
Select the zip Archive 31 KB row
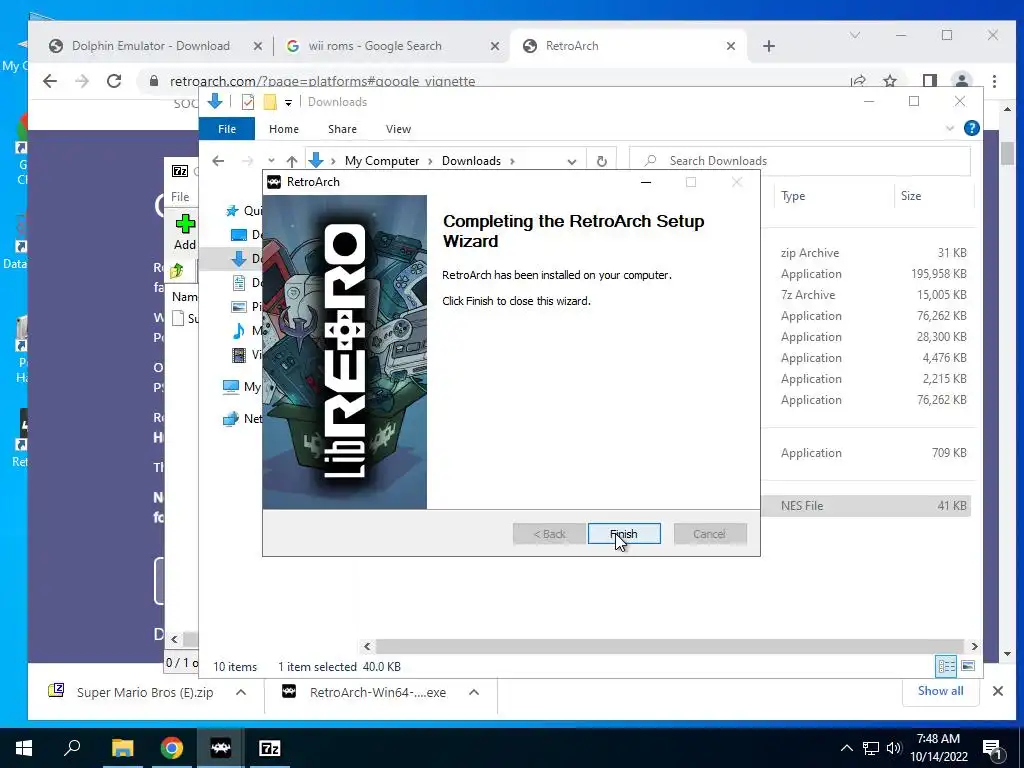[x=867, y=253]
